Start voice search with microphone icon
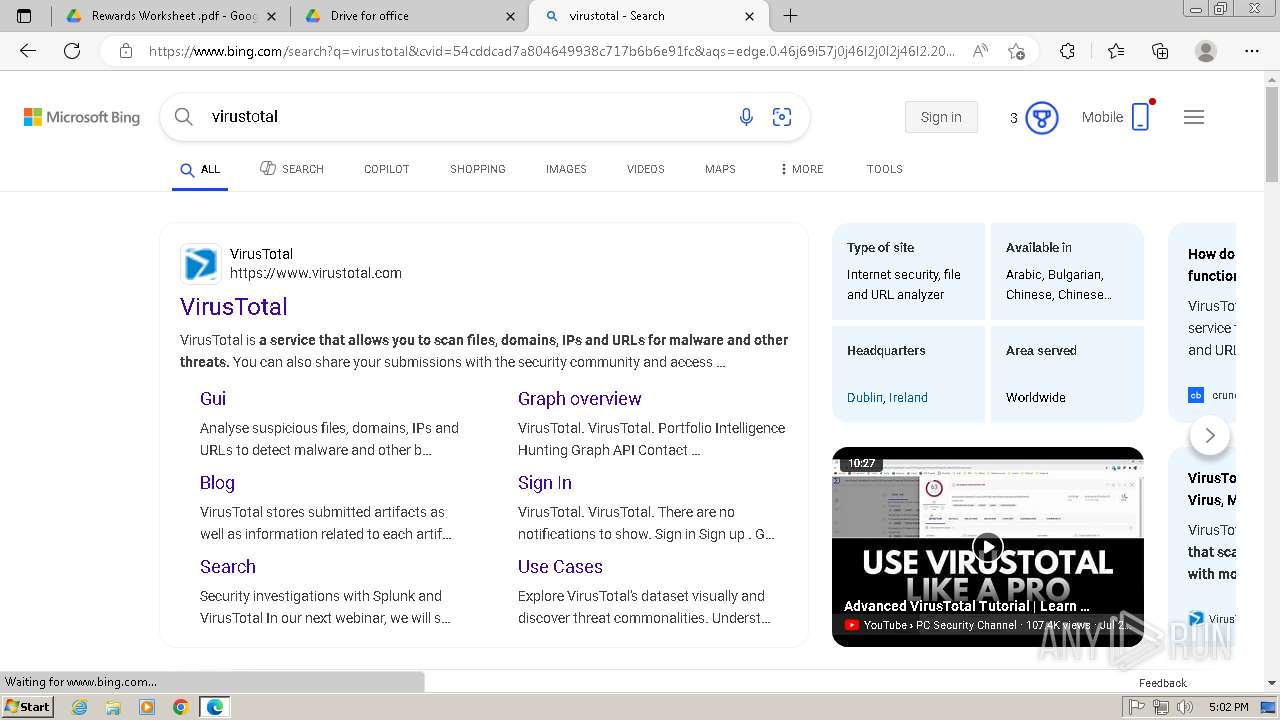This screenshot has width=1280, height=720. pyautogui.click(x=746, y=117)
